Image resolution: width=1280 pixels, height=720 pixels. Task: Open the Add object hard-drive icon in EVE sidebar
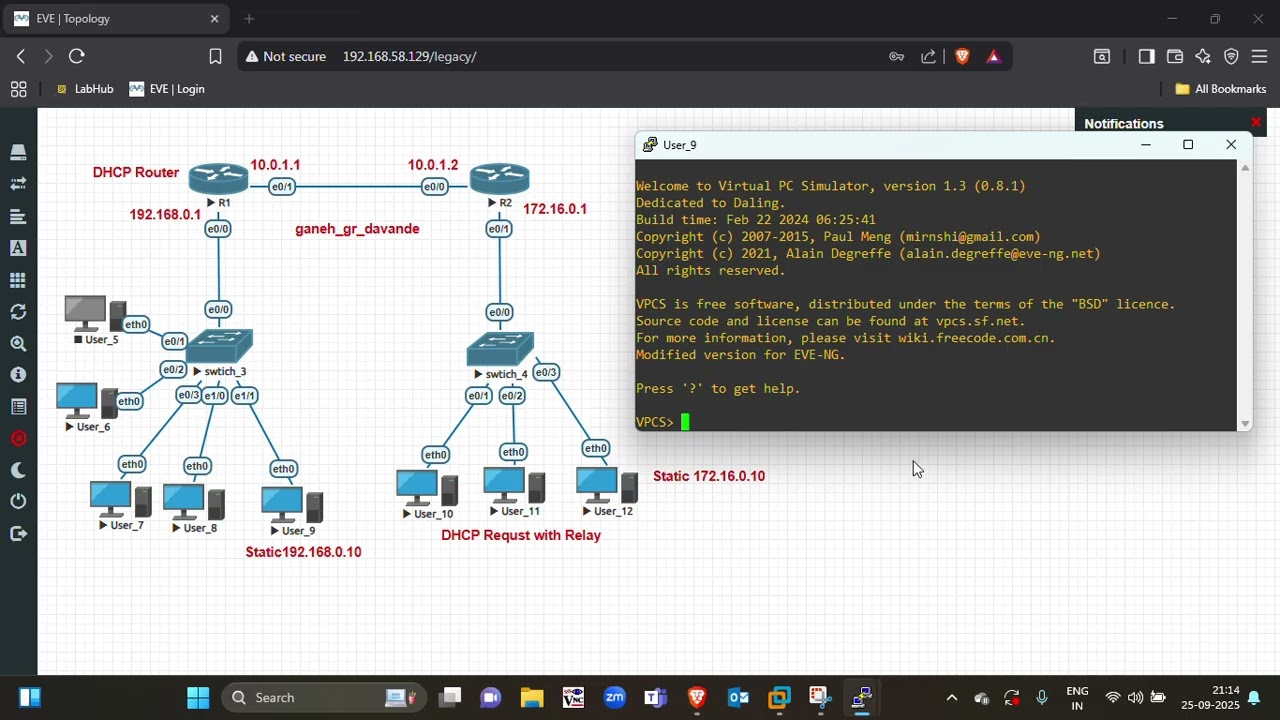click(18, 152)
